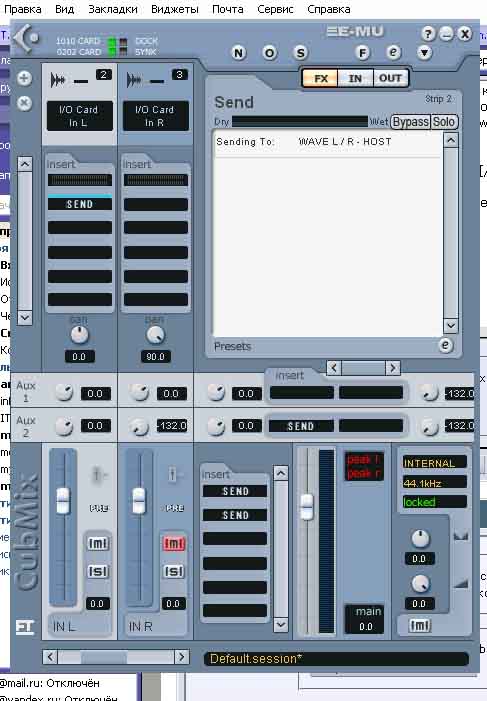Click the Dry/Wet mix bar

pos(300,121)
